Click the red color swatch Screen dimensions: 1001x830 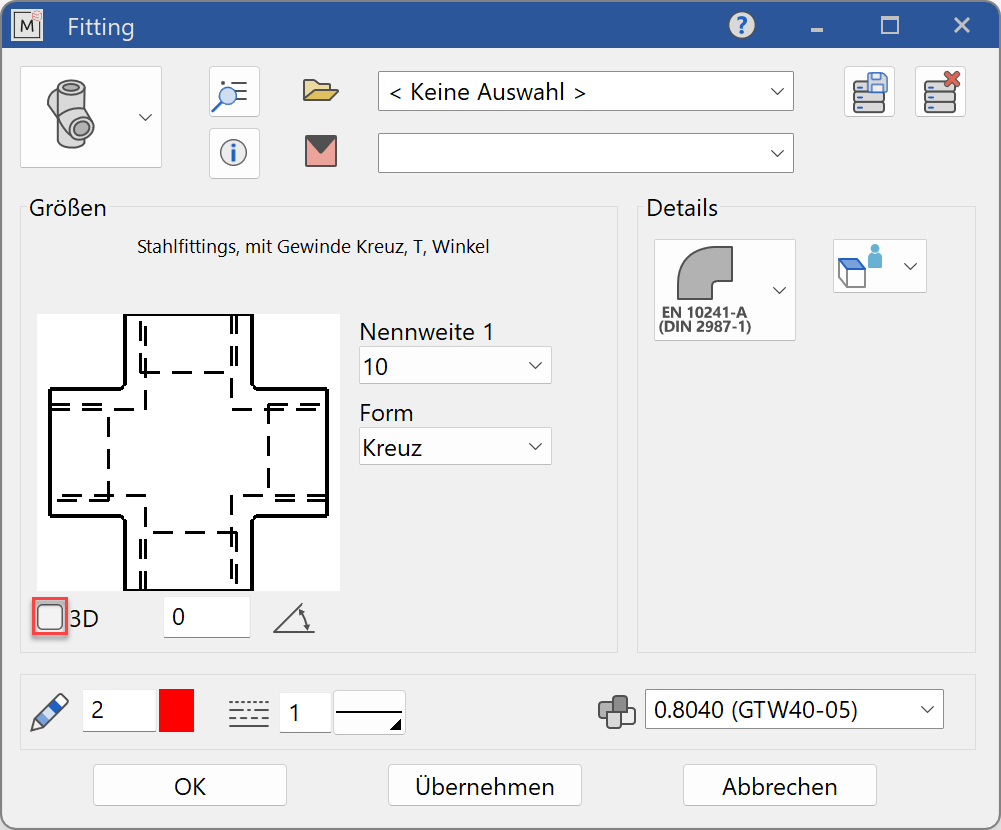[176, 710]
